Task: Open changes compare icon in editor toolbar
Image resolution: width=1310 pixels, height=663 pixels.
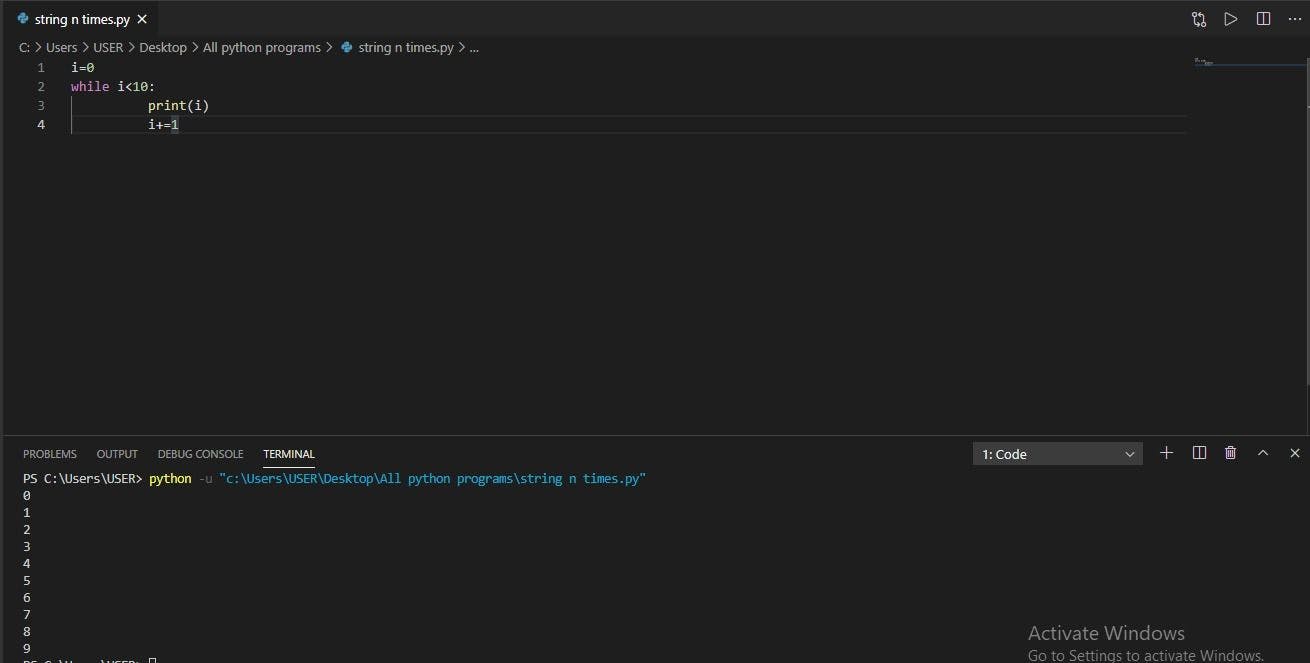Action: [1199, 19]
